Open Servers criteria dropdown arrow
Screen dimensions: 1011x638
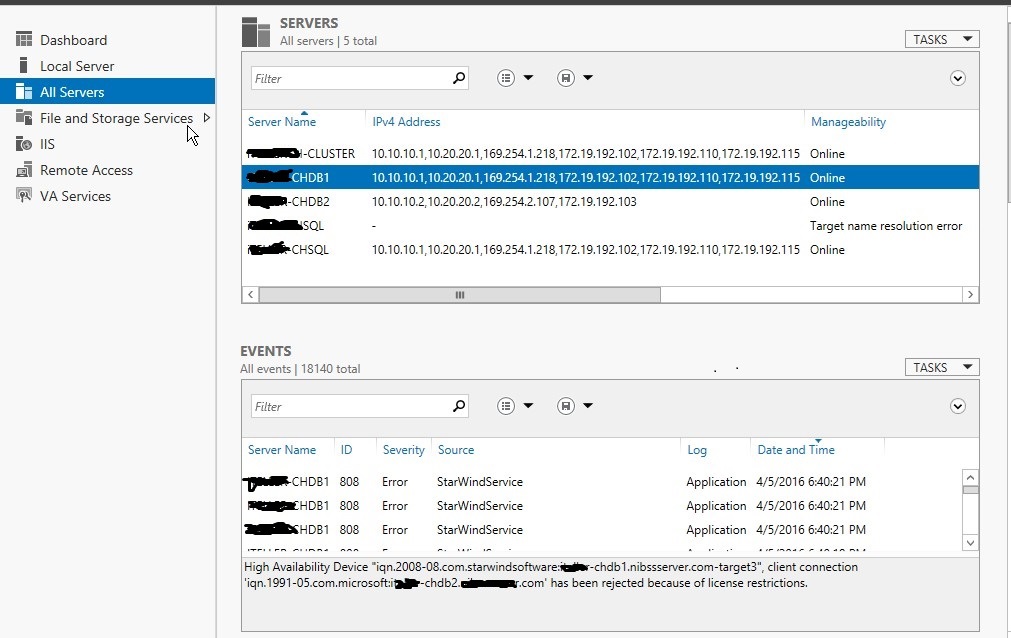528,77
